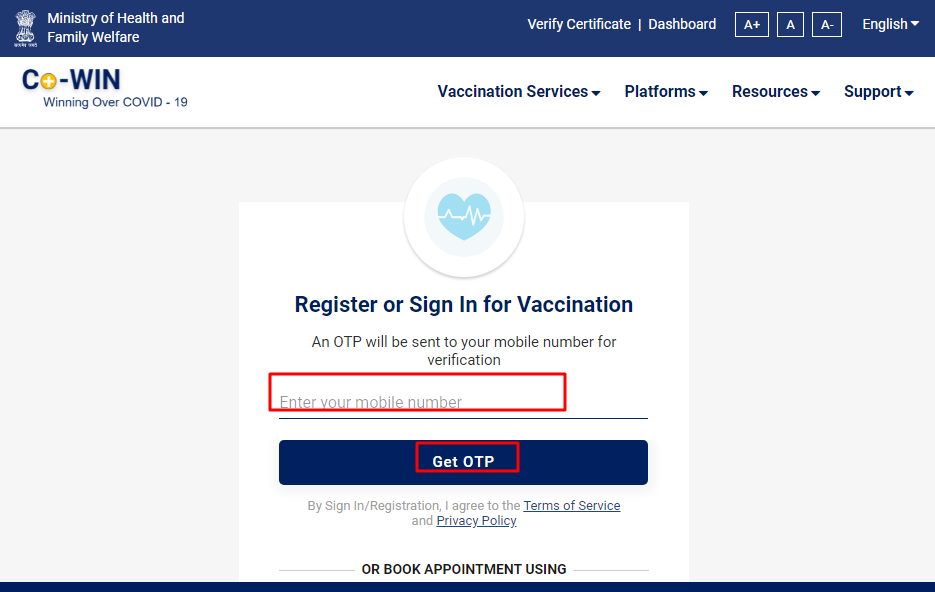
Task: Expand the Vaccination Services menu
Action: click(x=519, y=92)
